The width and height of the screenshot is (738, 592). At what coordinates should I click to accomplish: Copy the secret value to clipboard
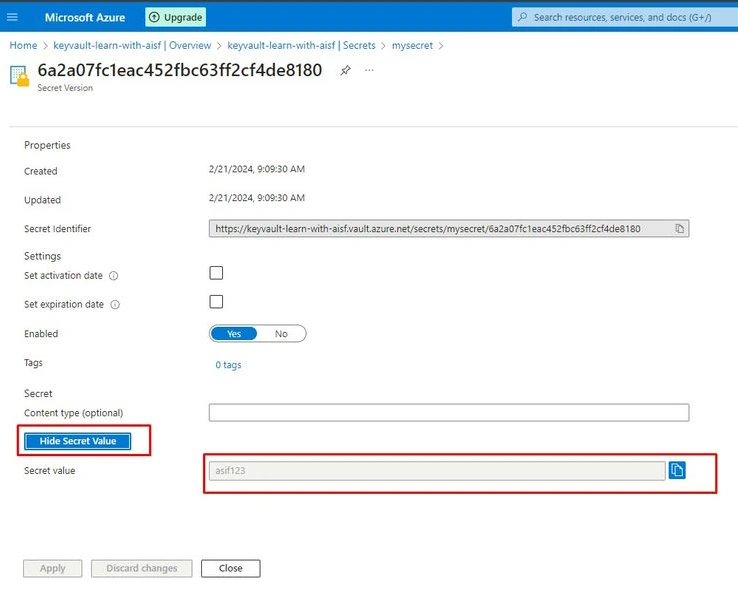tap(677, 470)
